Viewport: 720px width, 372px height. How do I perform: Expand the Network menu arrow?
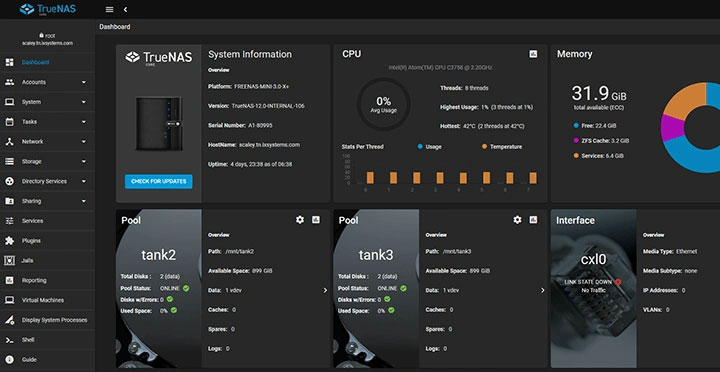[84, 141]
